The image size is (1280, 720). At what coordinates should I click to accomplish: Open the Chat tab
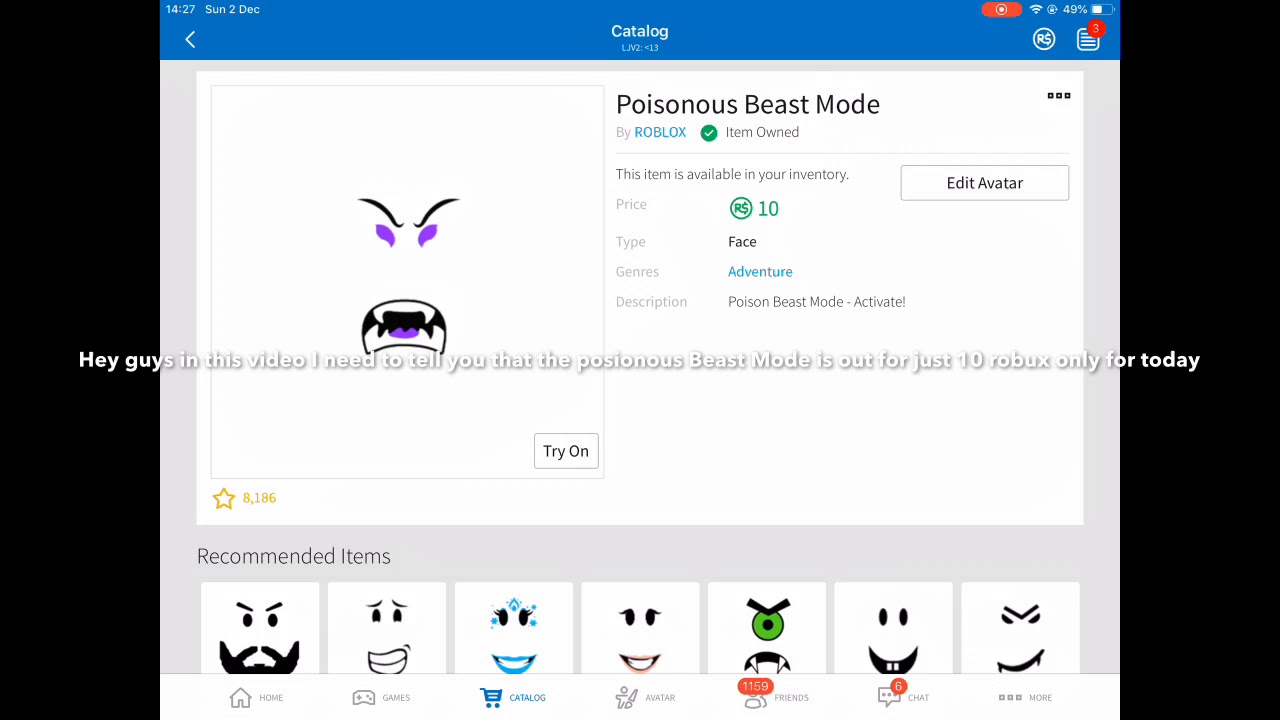pos(903,695)
